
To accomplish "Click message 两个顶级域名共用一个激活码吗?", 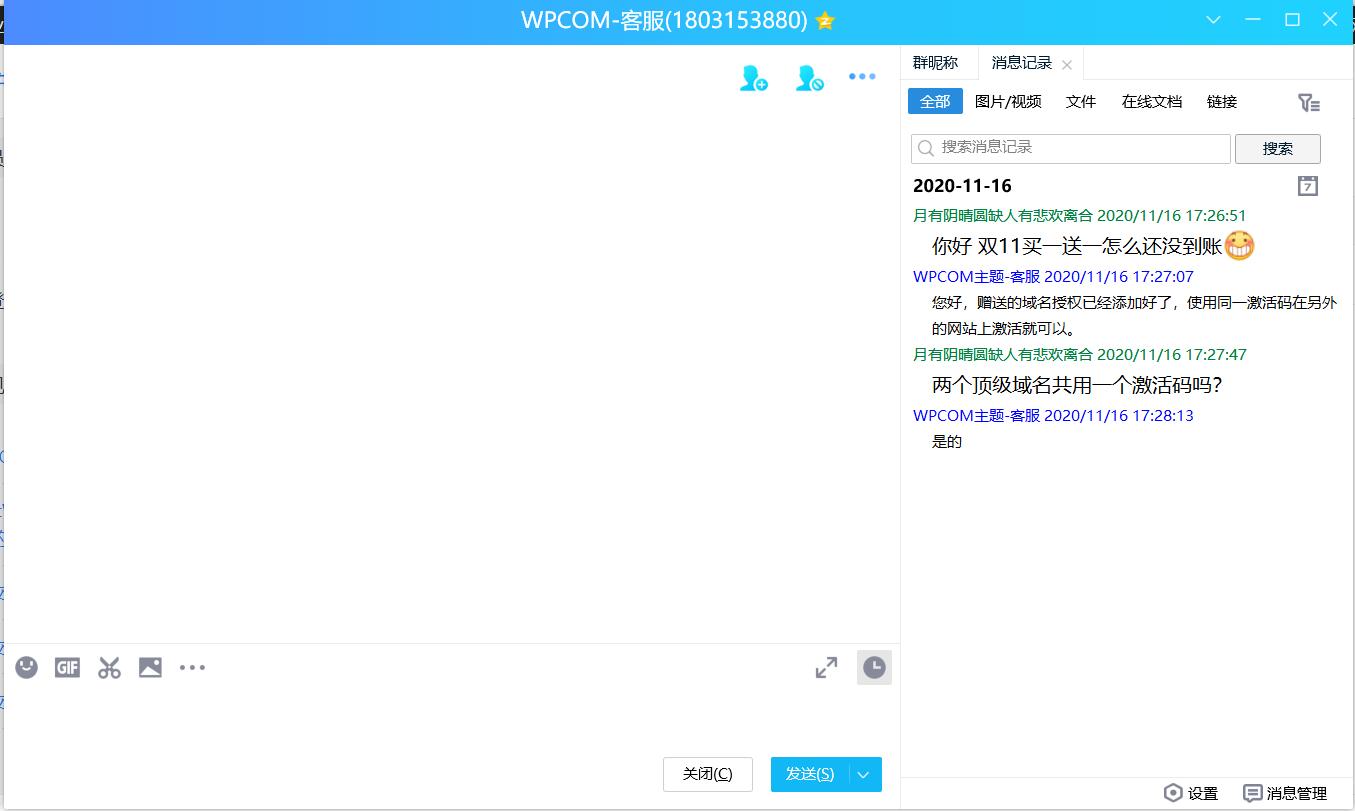I will point(1078,385).
